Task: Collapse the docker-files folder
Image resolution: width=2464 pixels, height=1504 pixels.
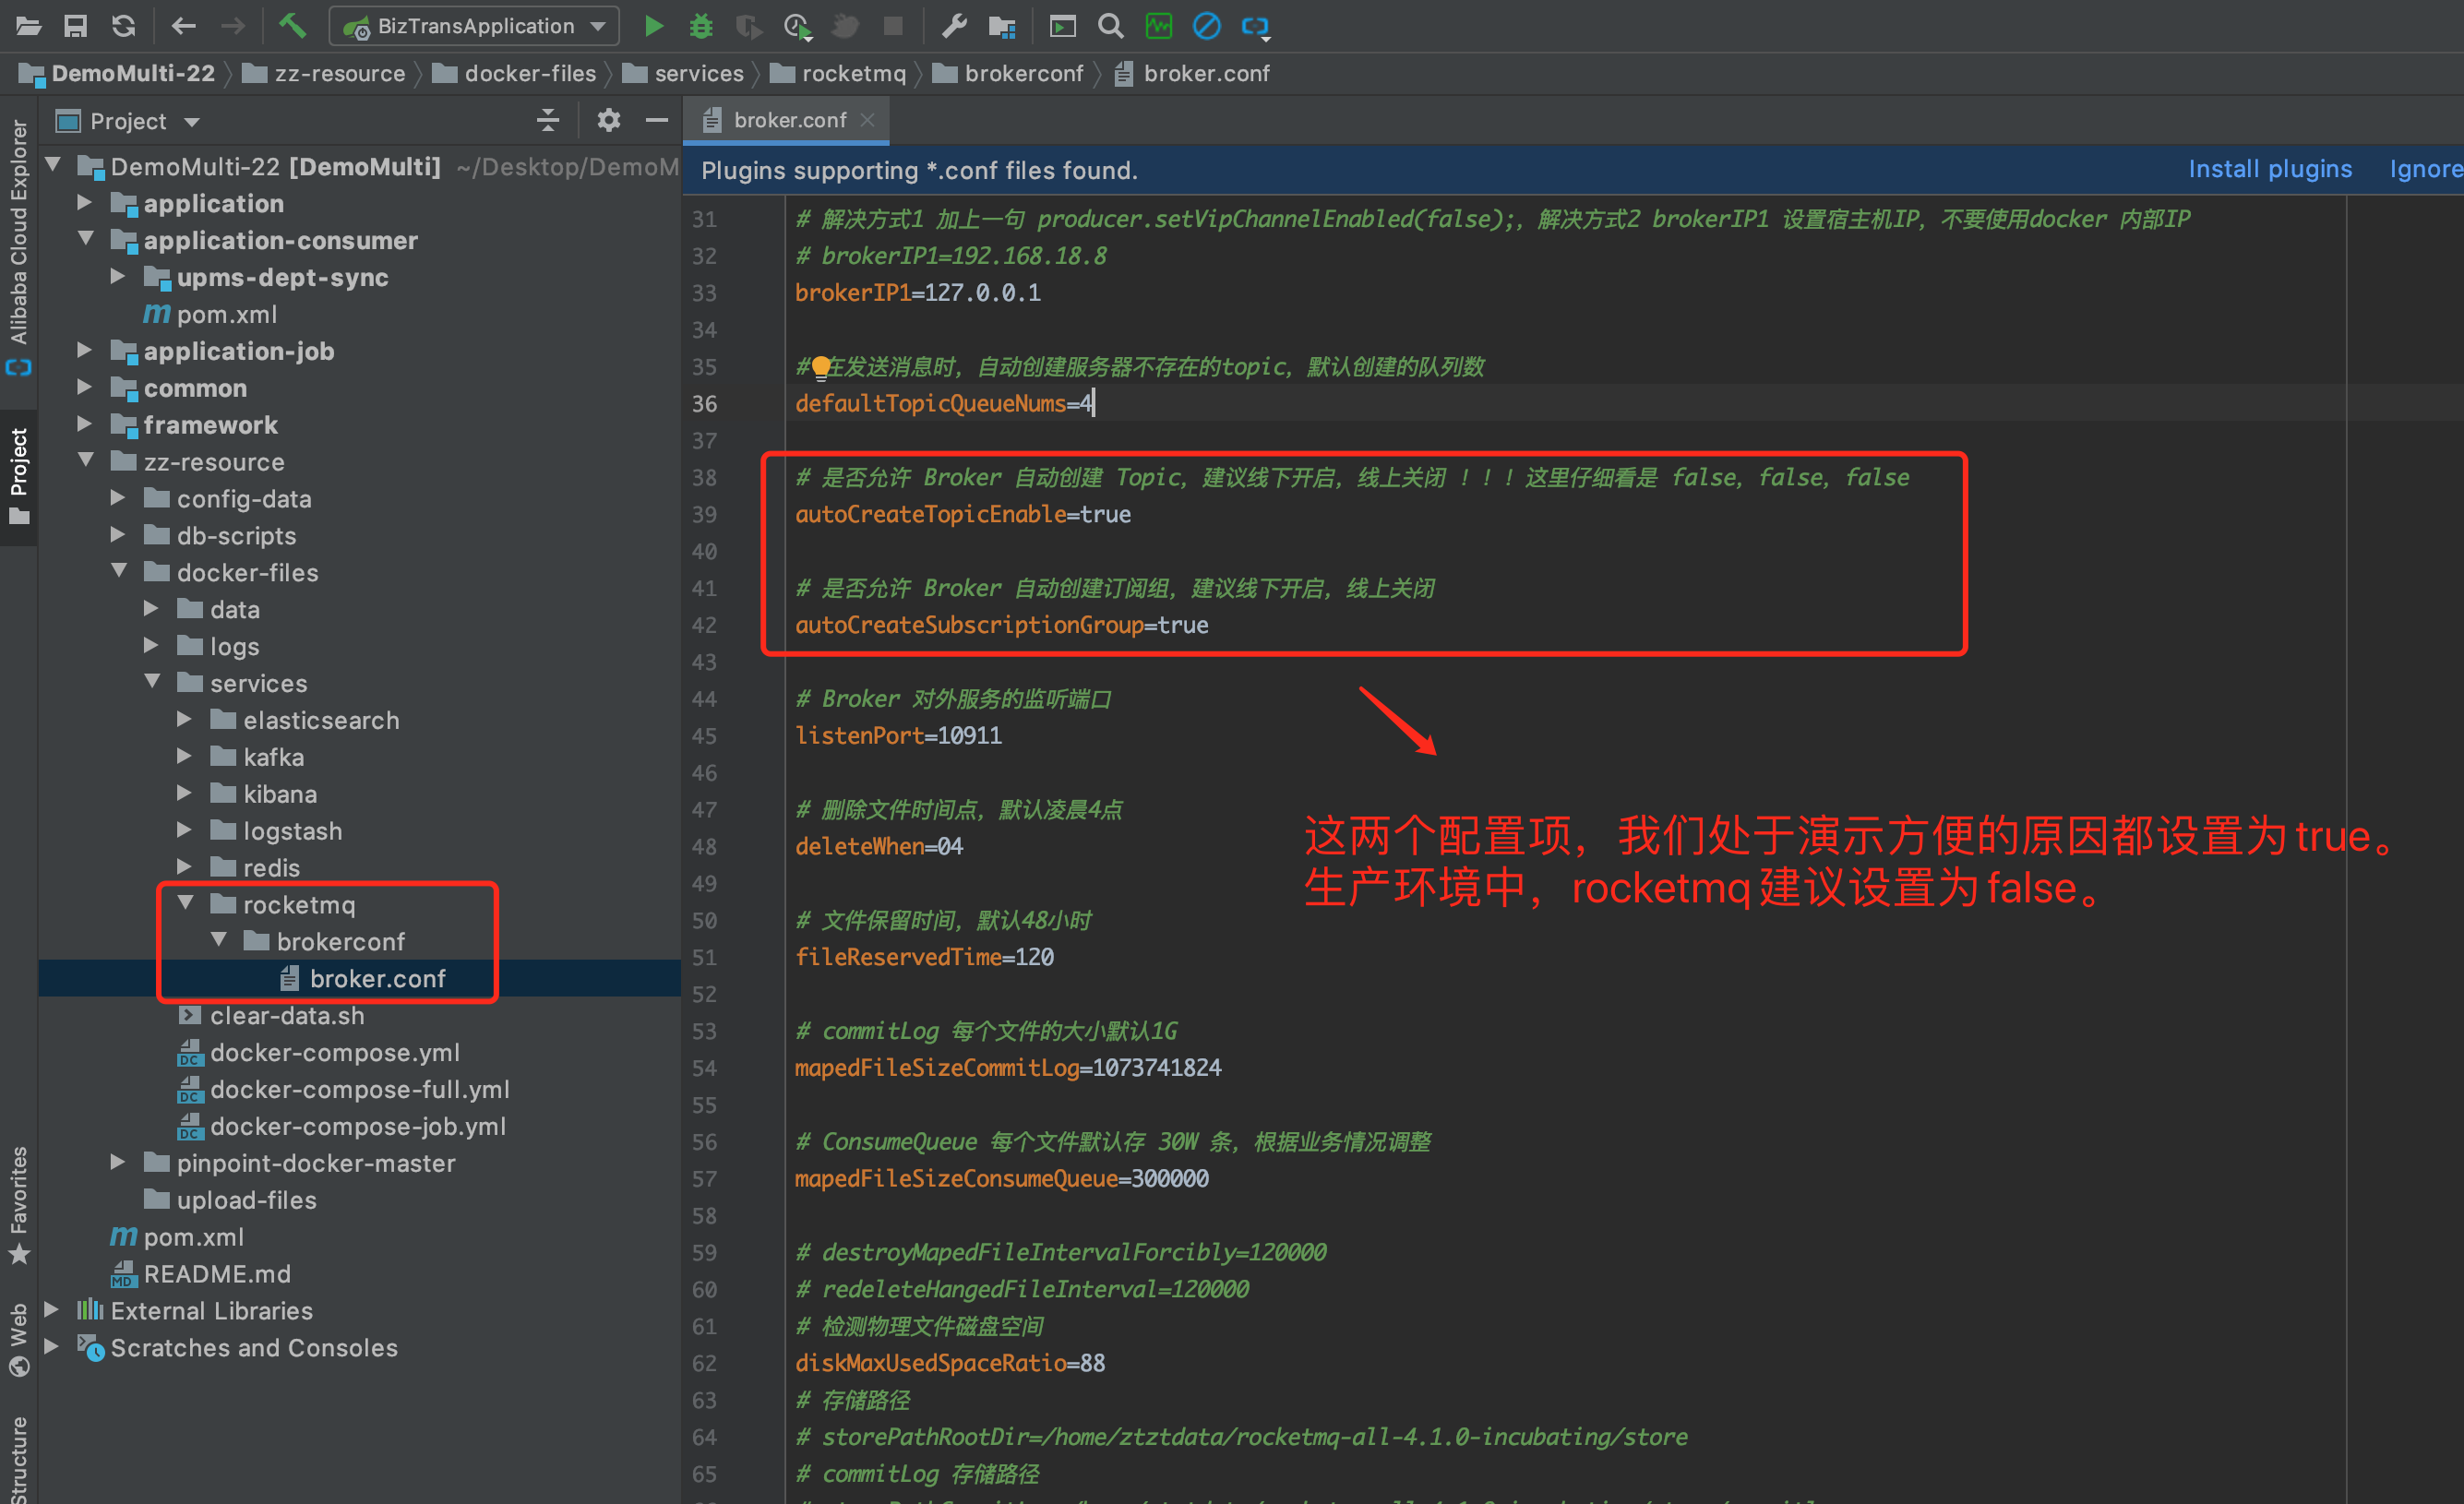Action: point(119,571)
